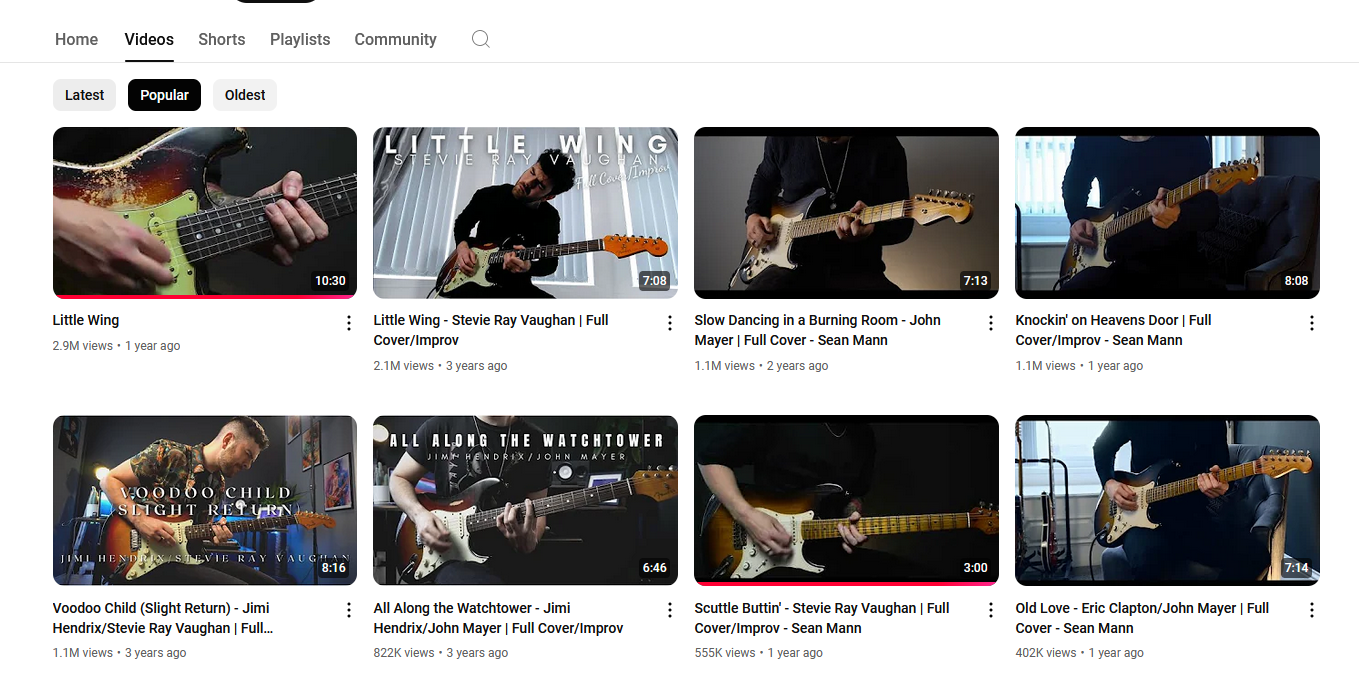1359x689 pixels.
Task: Play the 8:08 Knockin' on Heavens Door thumbnail
Action: (x=1168, y=212)
